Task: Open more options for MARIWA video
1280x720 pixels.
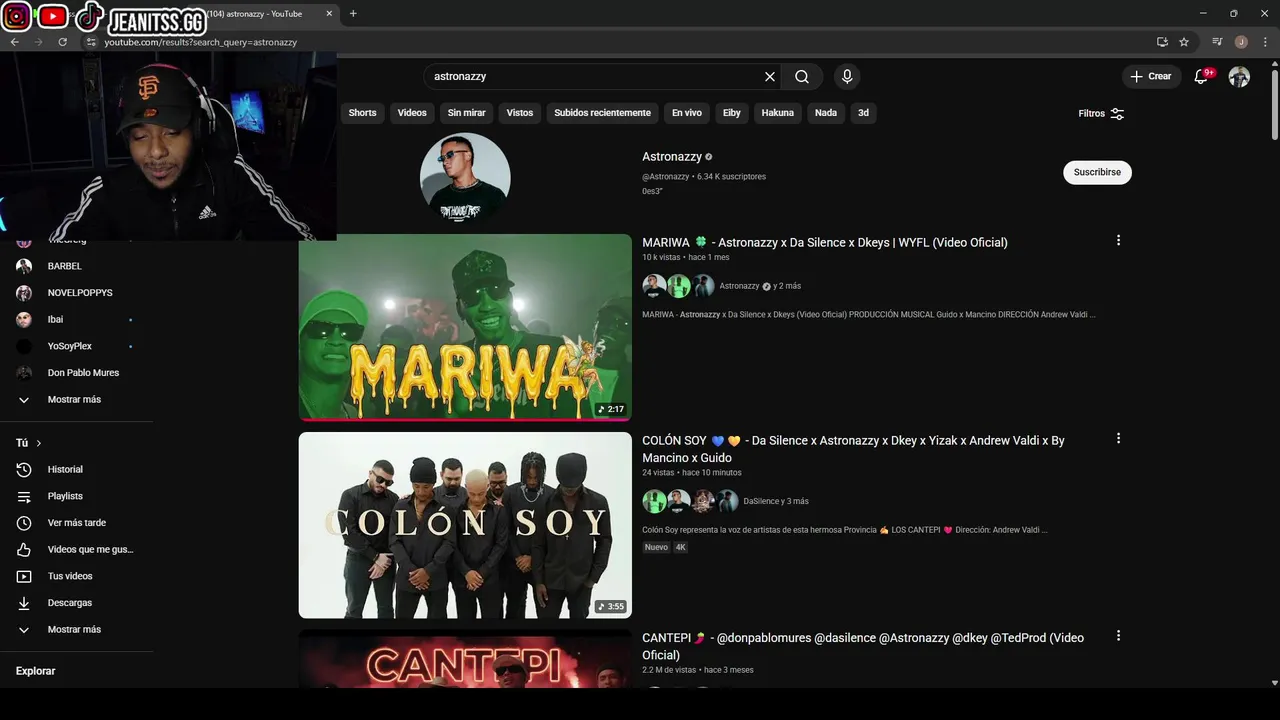Action: point(1118,240)
